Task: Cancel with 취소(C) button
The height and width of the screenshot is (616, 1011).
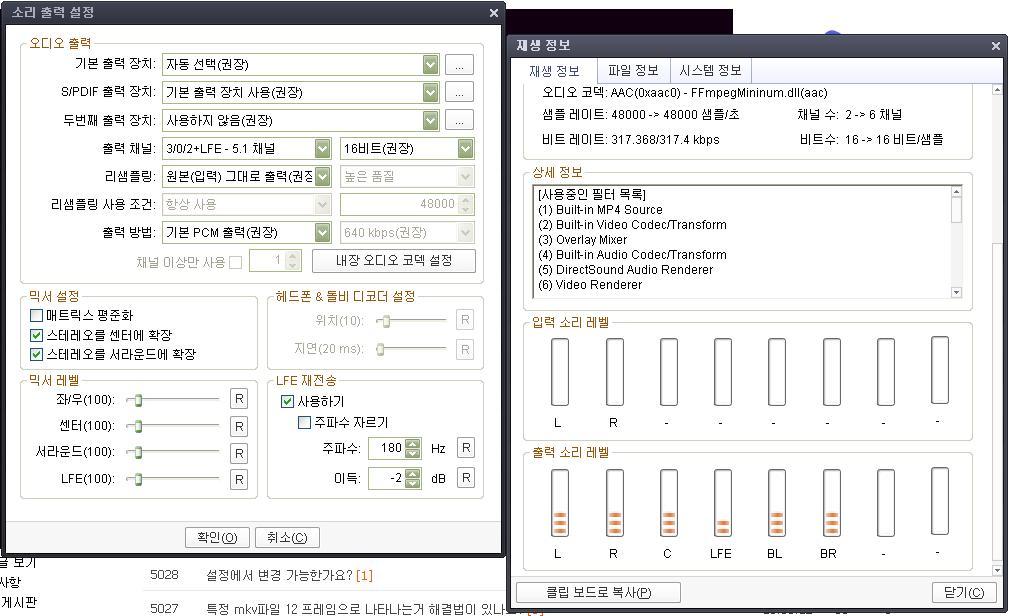Action: tap(288, 537)
